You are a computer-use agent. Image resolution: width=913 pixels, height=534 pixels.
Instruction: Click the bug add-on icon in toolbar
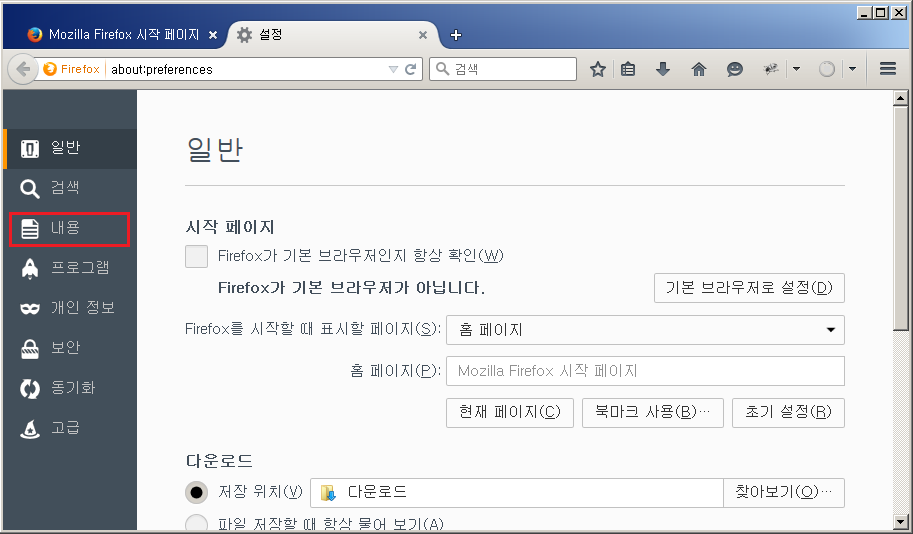[x=771, y=69]
